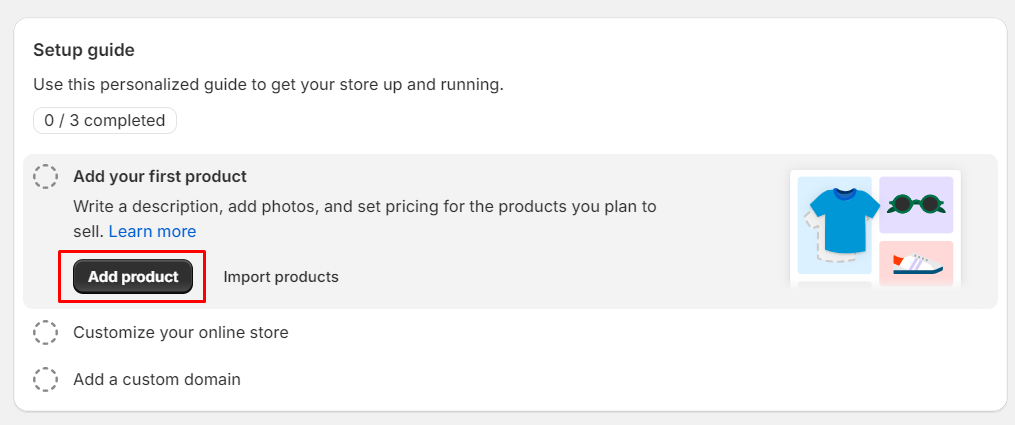Mark Add a custom domain as done
1015x425 pixels.
click(45, 380)
